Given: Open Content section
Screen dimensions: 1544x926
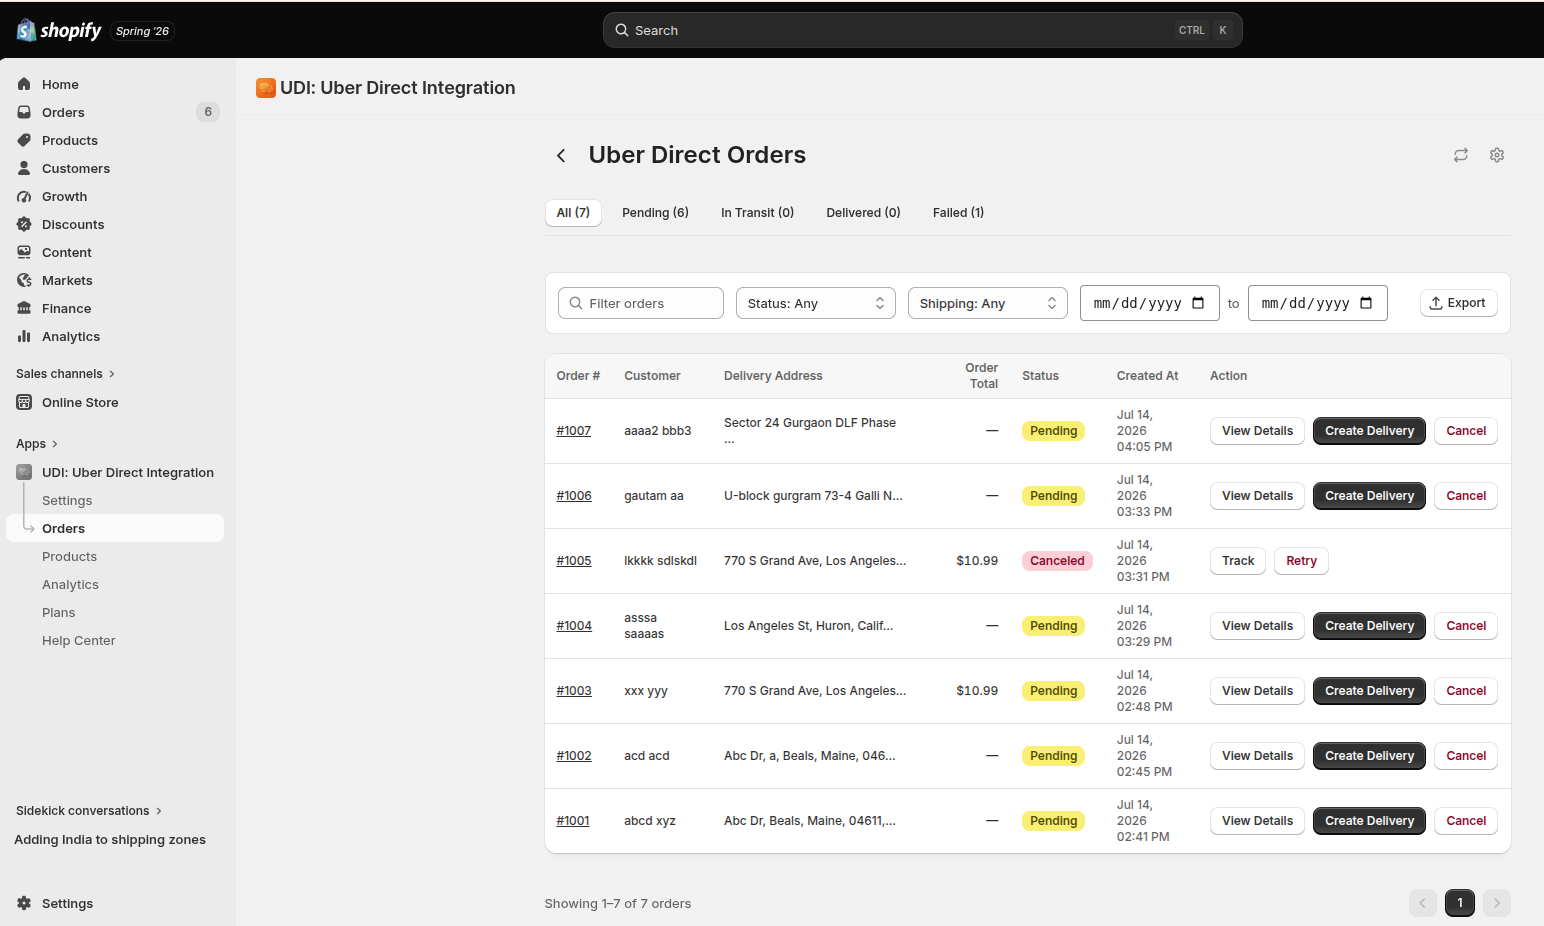Looking at the screenshot, I should [67, 252].
